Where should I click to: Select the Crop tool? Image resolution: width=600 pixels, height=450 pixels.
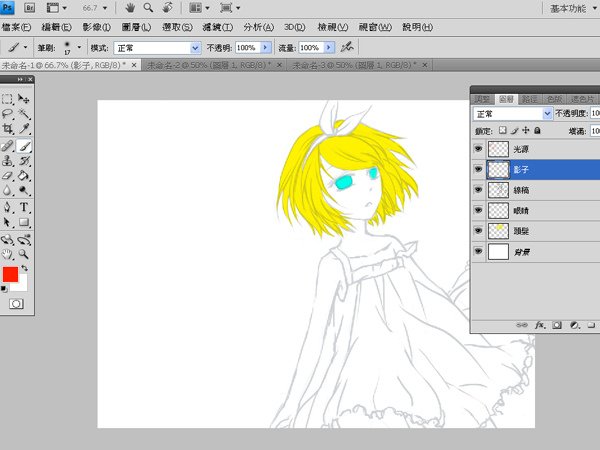coord(7,129)
